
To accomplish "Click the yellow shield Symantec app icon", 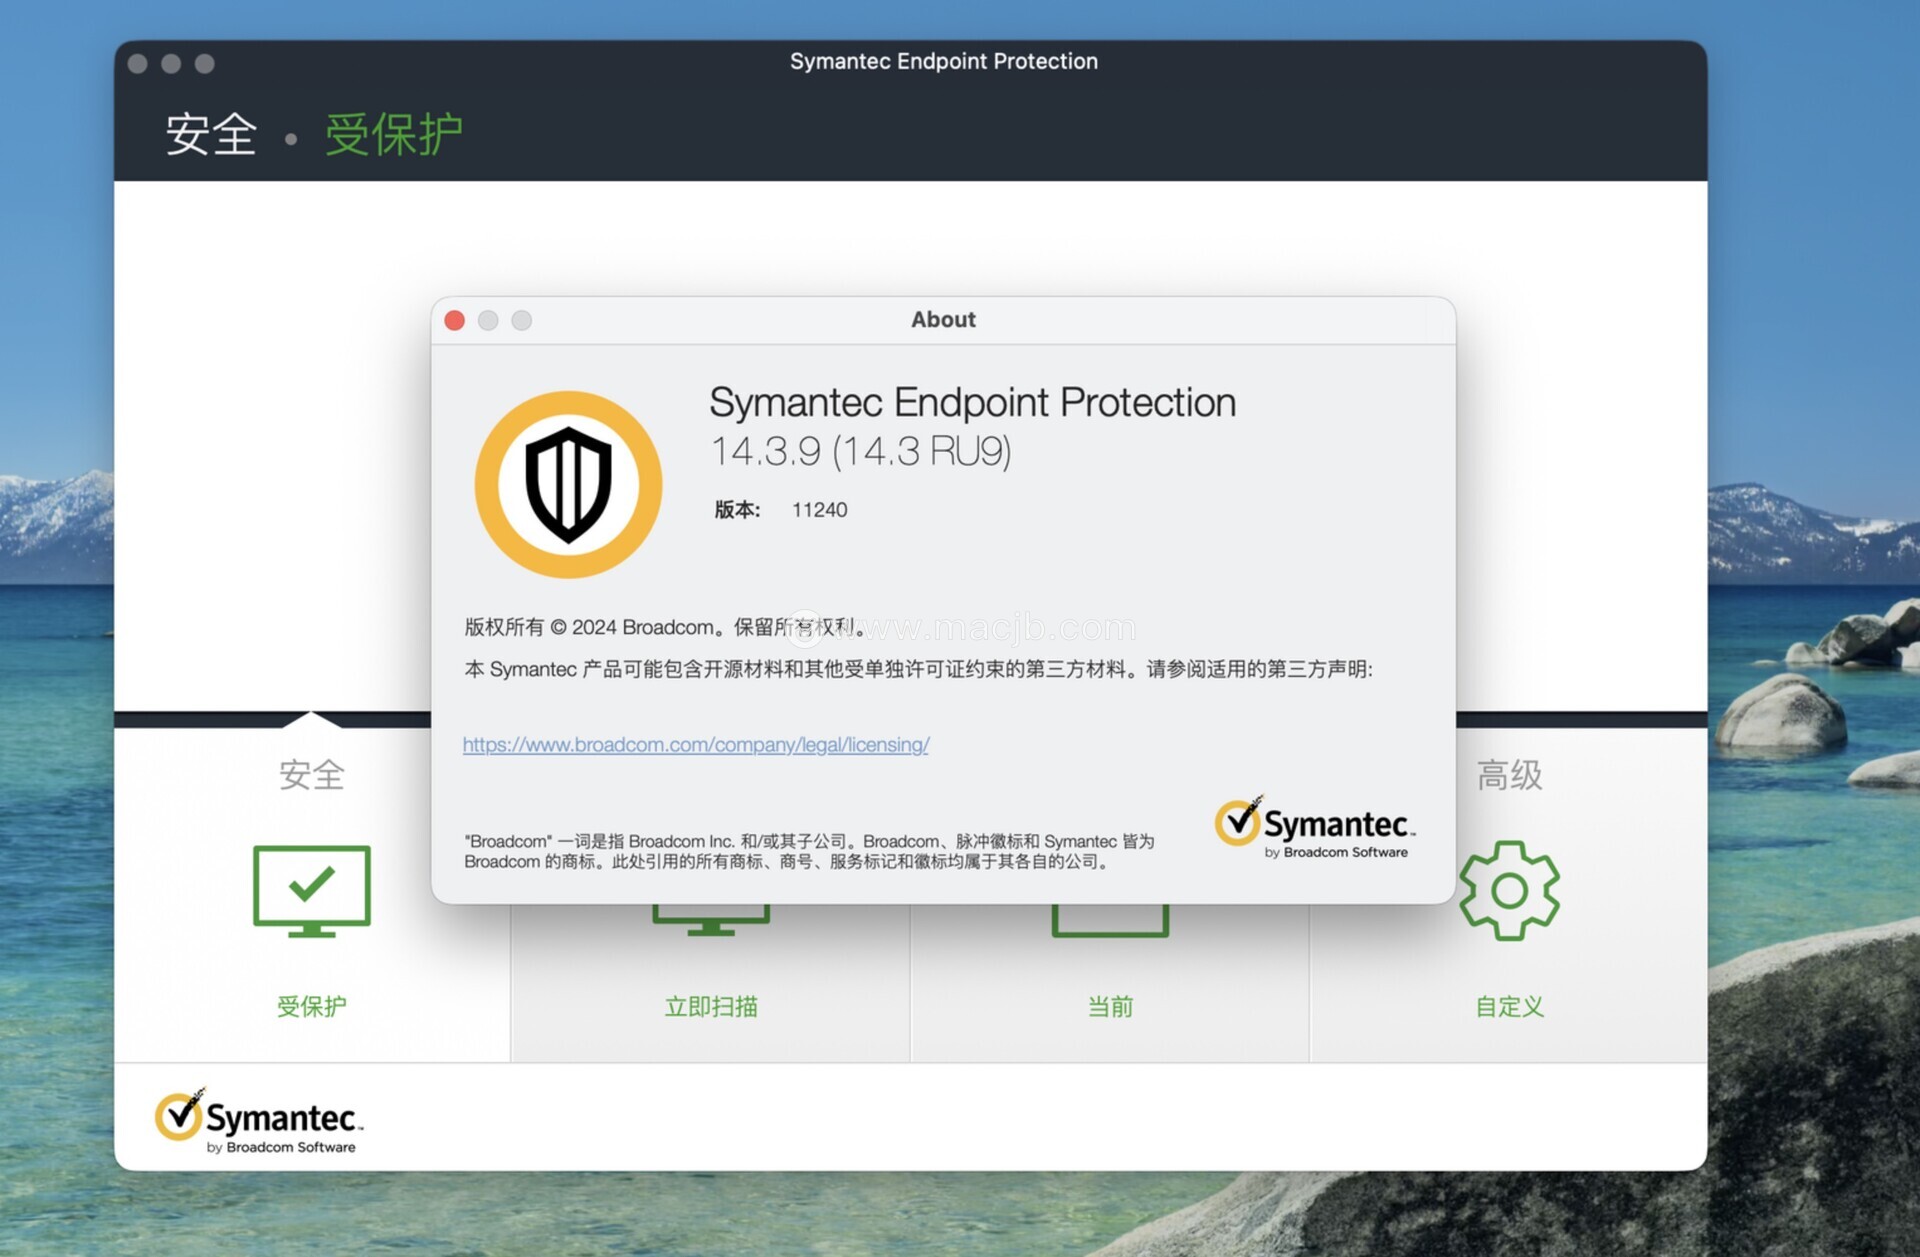I will (568, 485).
